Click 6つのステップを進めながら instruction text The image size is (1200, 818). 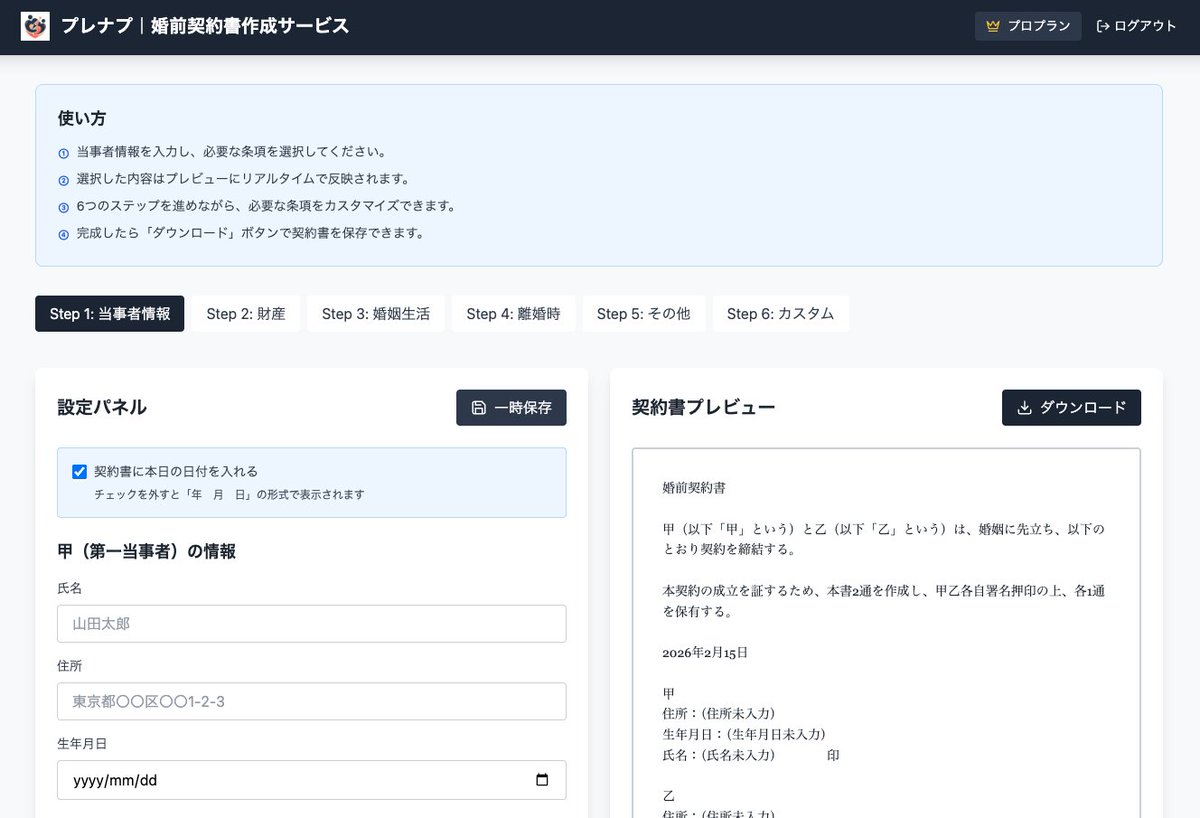click(266, 206)
